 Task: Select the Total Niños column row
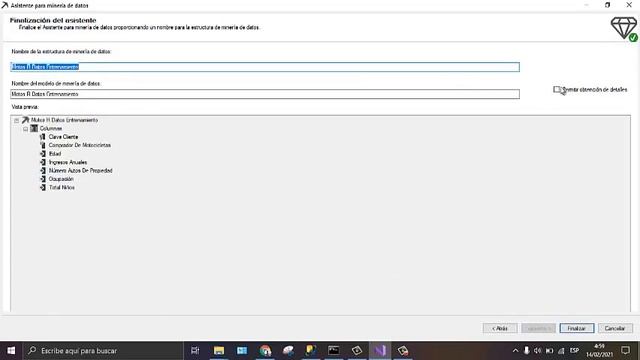(x=62, y=188)
